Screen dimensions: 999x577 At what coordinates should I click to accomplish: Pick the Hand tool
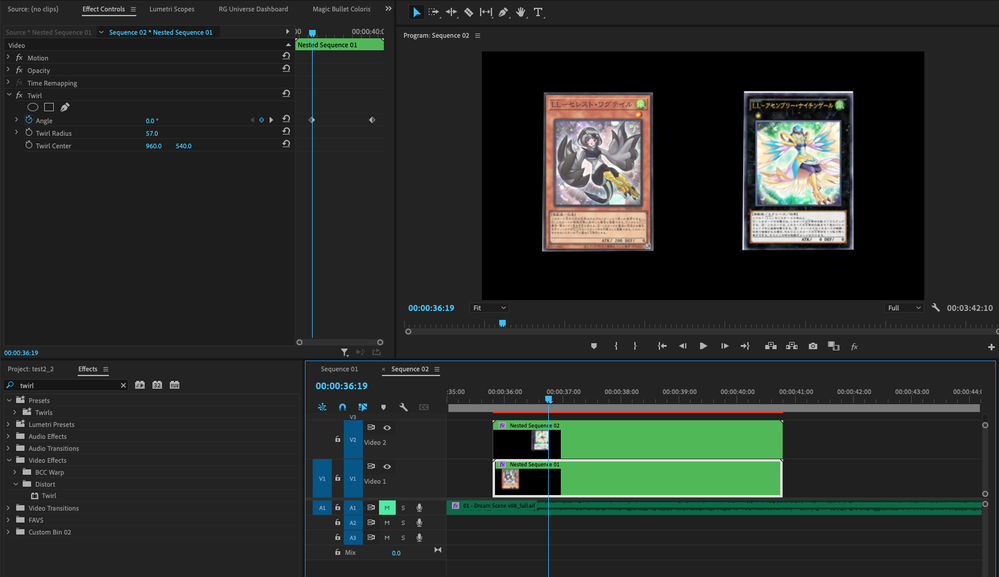521,13
